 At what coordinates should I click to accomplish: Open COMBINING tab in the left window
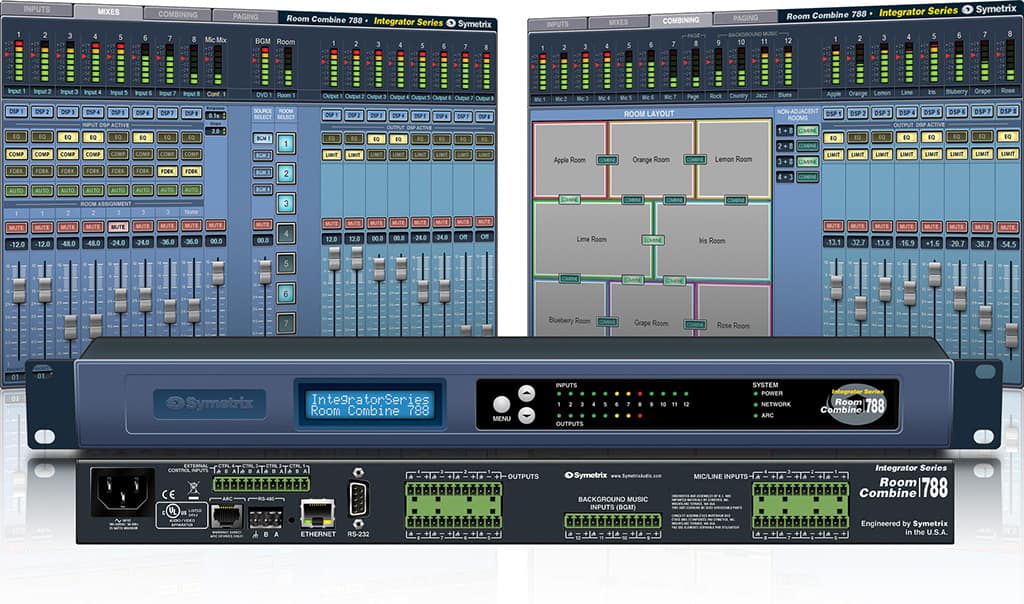coord(178,14)
